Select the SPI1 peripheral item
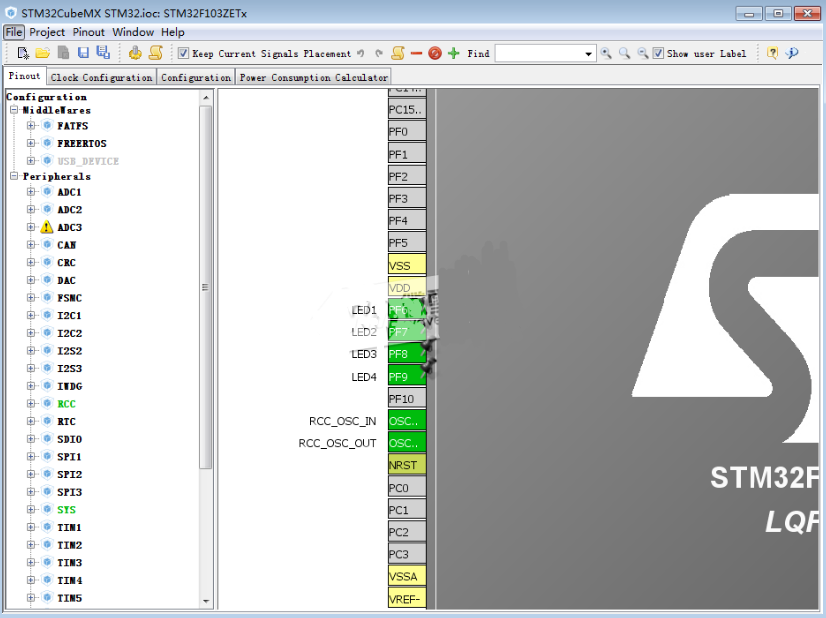Image resolution: width=826 pixels, height=618 pixels. pos(69,457)
